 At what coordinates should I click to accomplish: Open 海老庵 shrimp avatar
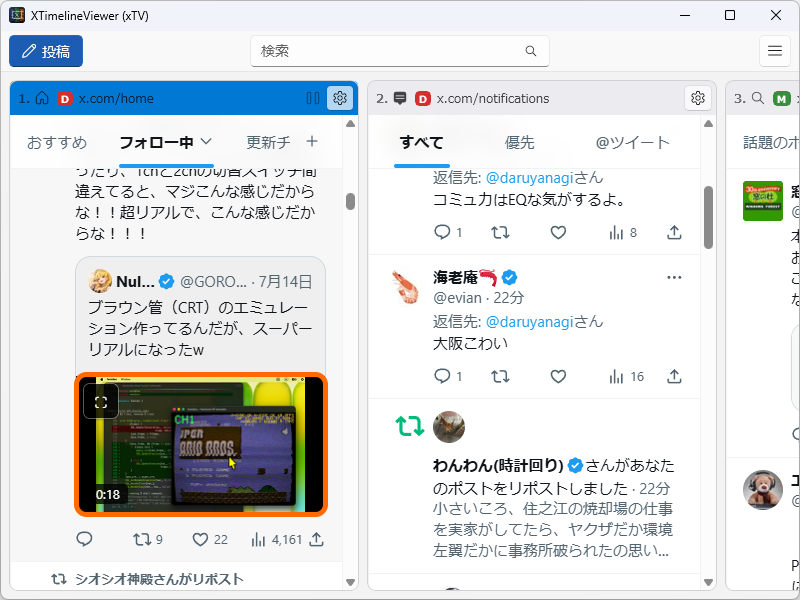point(405,288)
